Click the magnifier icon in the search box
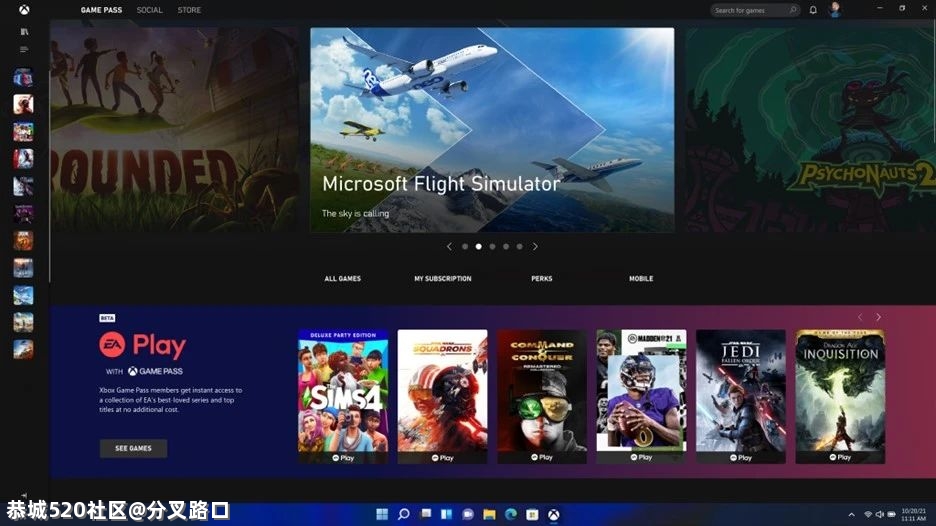 [x=793, y=10]
